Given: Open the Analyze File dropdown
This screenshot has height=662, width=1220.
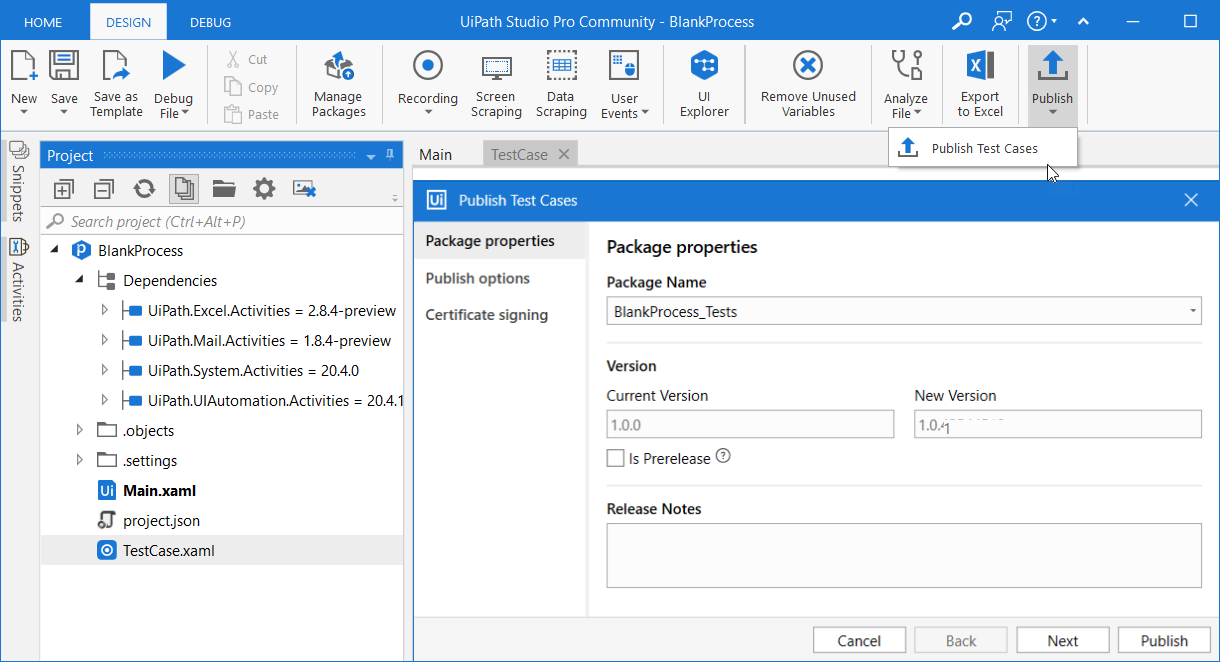Looking at the screenshot, I should 906,85.
